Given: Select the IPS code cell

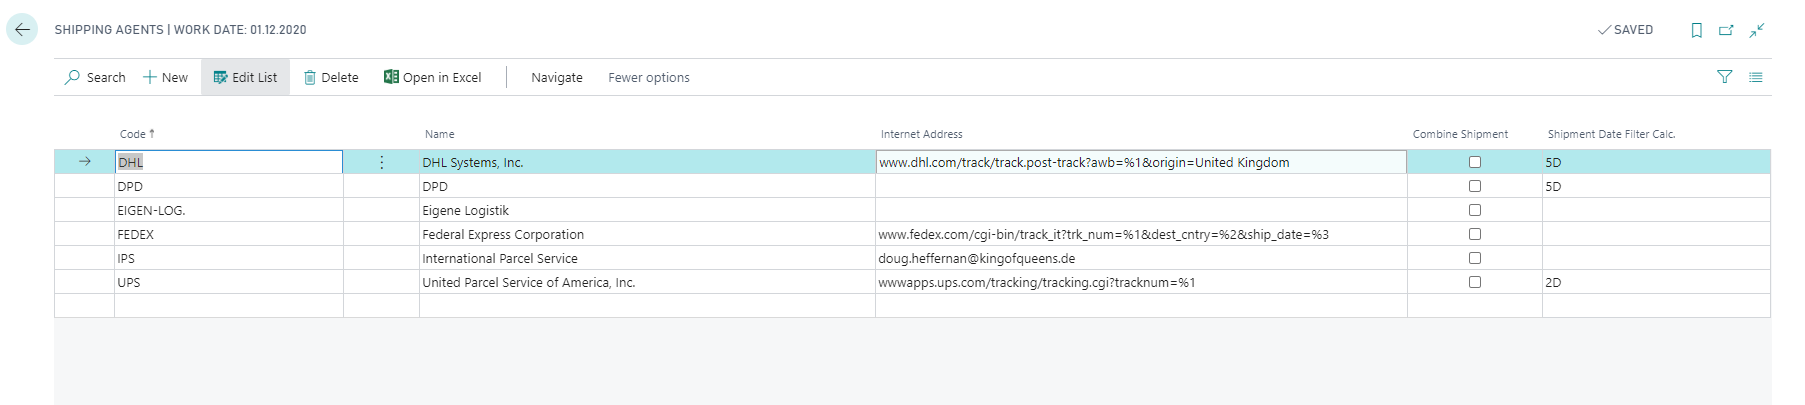Looking at the screenshot, I should 229,258.
